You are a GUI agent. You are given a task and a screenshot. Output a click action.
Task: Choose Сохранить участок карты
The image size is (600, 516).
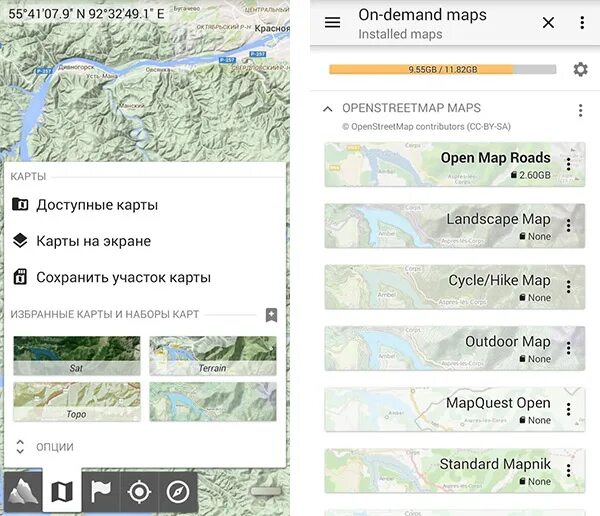pyautogui.click(x=145, y=277)
